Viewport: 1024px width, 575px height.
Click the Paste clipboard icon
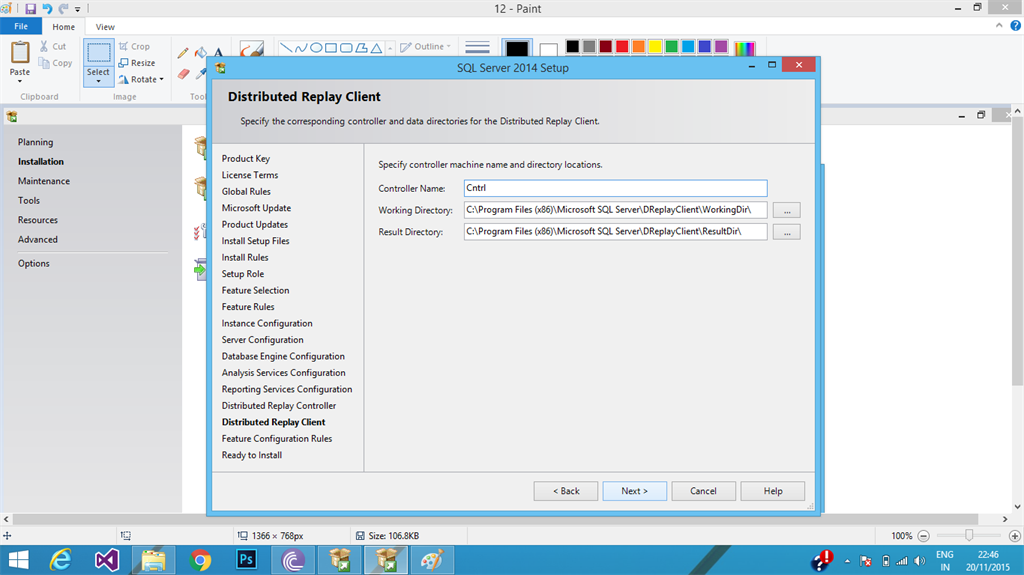coord(20,52)
